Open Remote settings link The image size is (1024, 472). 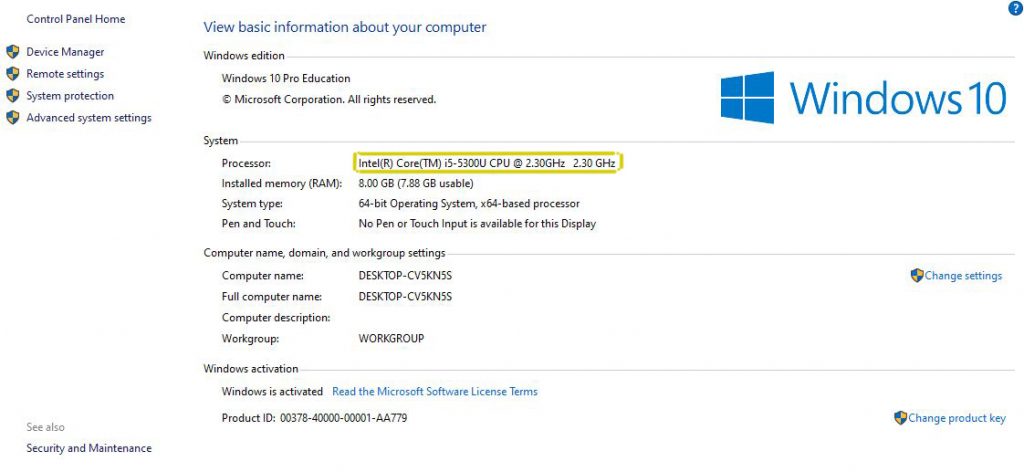click(65, 74)
